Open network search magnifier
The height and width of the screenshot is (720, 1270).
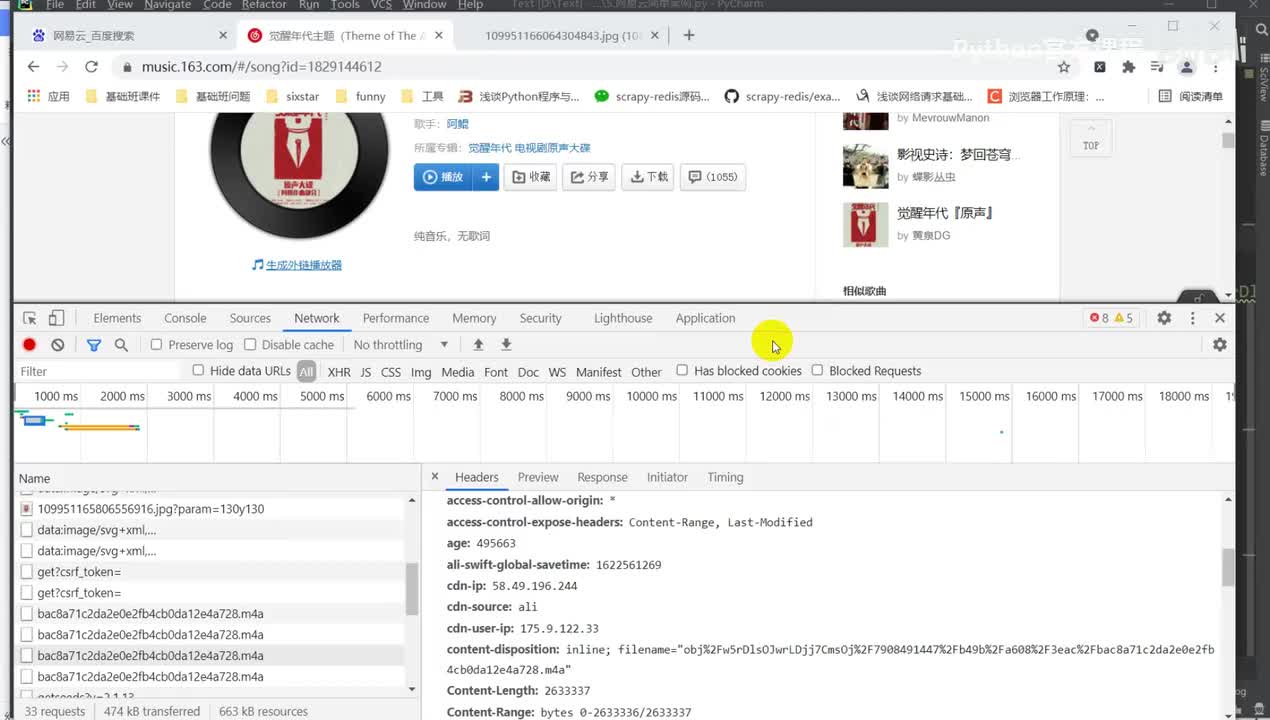(x=121, y=345)
